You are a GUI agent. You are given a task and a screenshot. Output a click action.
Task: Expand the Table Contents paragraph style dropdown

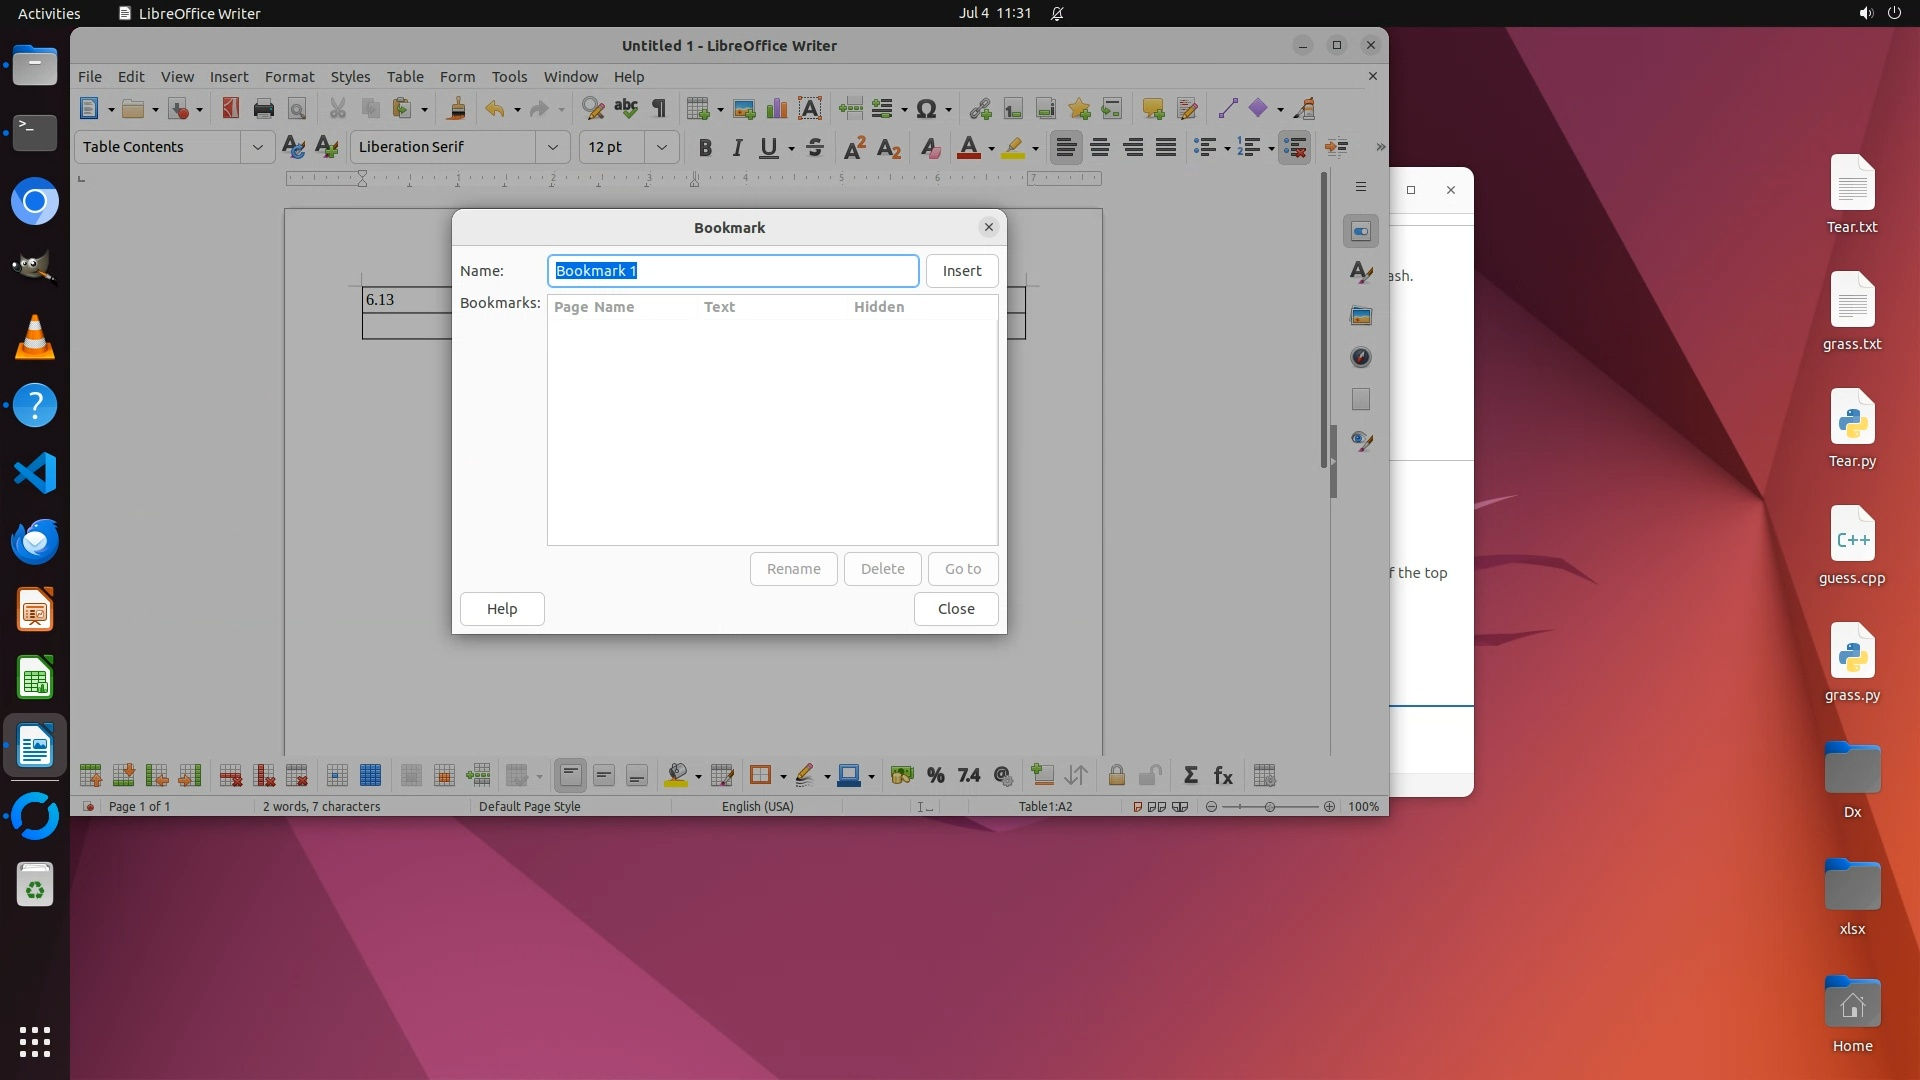point(257,148)
